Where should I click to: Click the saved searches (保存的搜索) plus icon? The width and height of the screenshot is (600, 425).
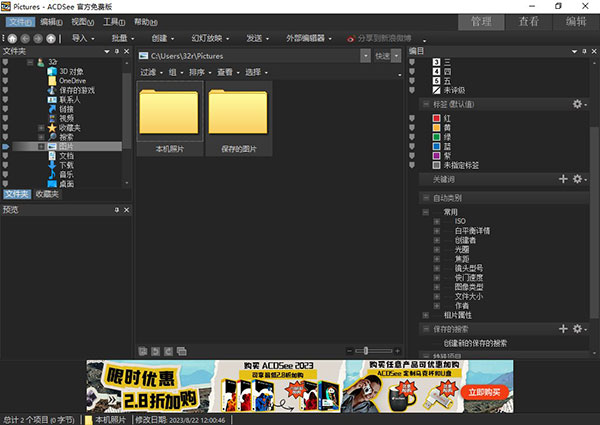[x=563, y=328]
